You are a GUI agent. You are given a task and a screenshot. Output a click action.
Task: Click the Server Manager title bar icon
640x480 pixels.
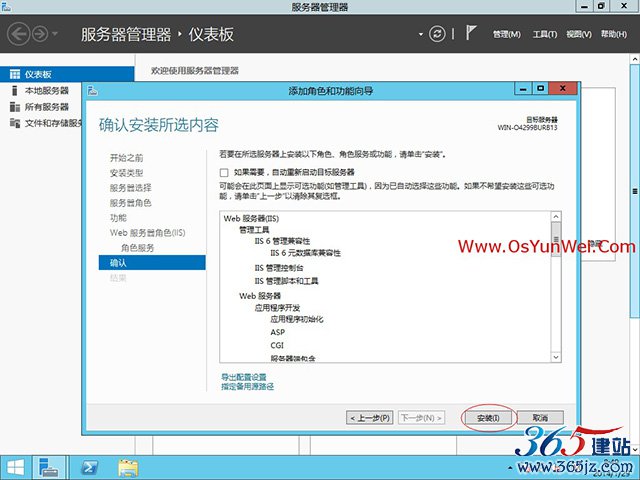click(x=6, y=7)
